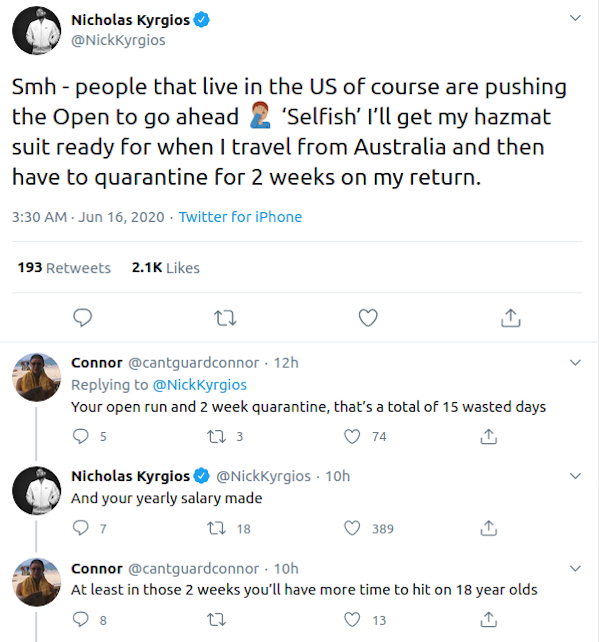Share the main tweet
Viewport: 600px width, 642px height.
coord(510,318)
